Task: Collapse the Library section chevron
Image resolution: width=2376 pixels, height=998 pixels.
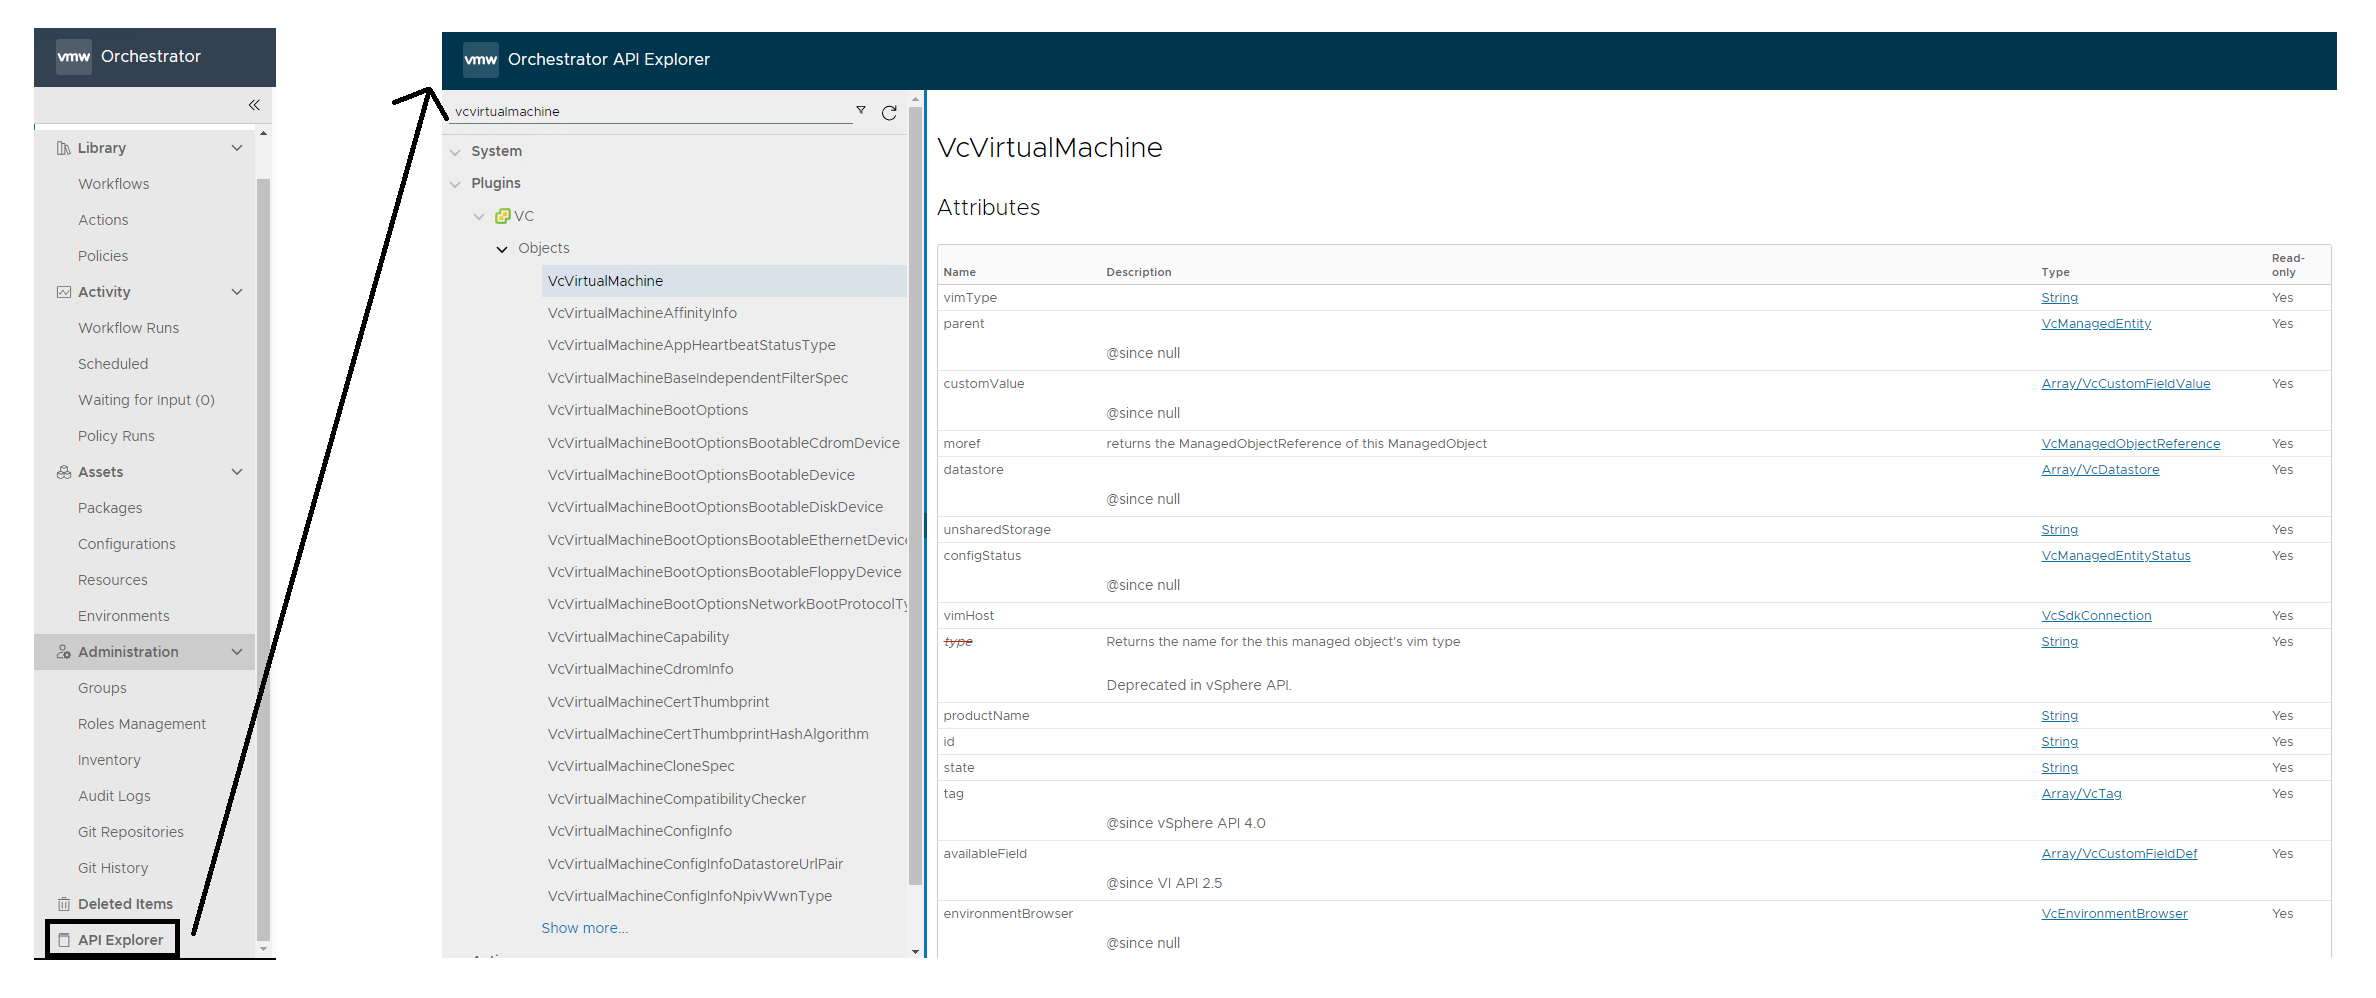Action: point(237,148)
